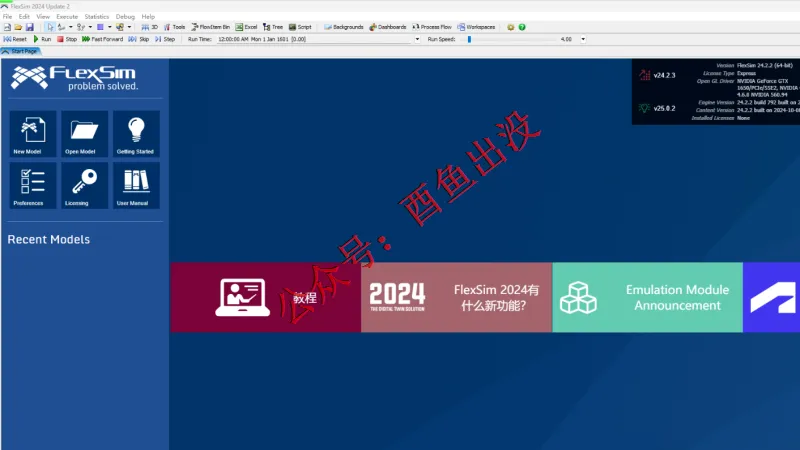This screenshot has width=800, height=450.
Task: Click the Open Model tile
Action: click(x=85, y=134)
